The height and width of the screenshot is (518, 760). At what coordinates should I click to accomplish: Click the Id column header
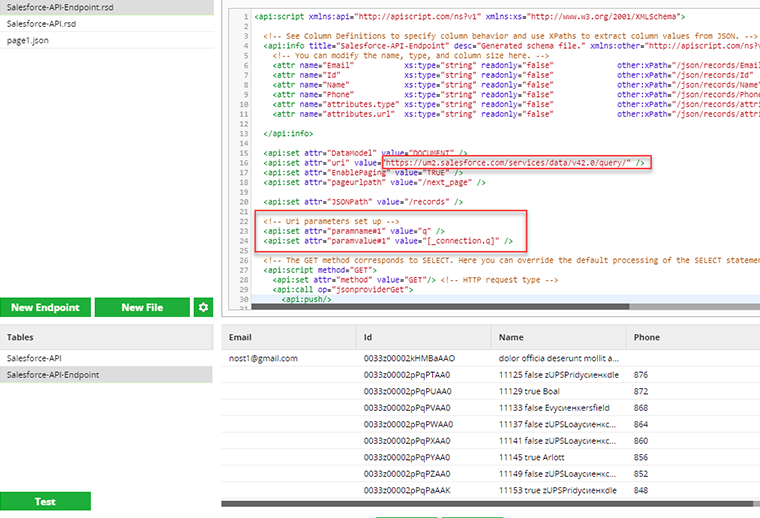(424, 337)
